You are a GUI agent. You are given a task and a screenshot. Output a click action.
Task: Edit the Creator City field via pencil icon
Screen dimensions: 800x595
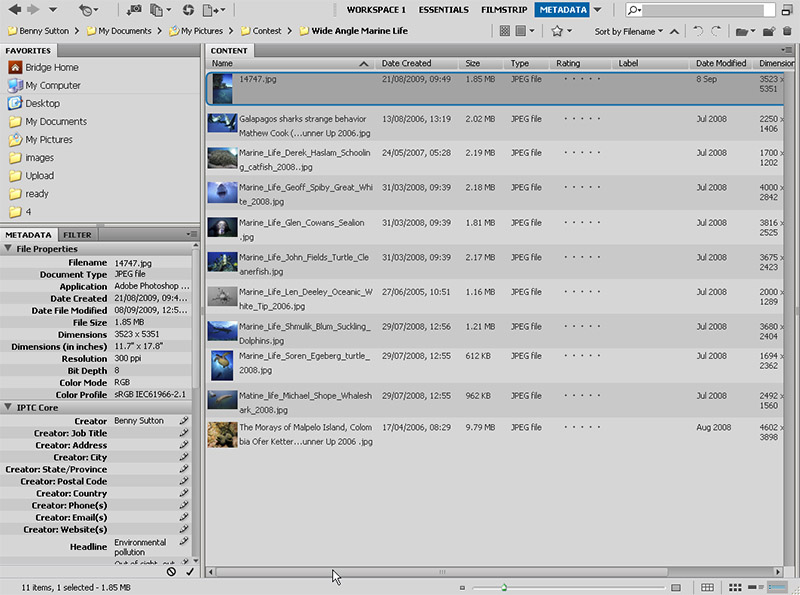coord(184,457)
